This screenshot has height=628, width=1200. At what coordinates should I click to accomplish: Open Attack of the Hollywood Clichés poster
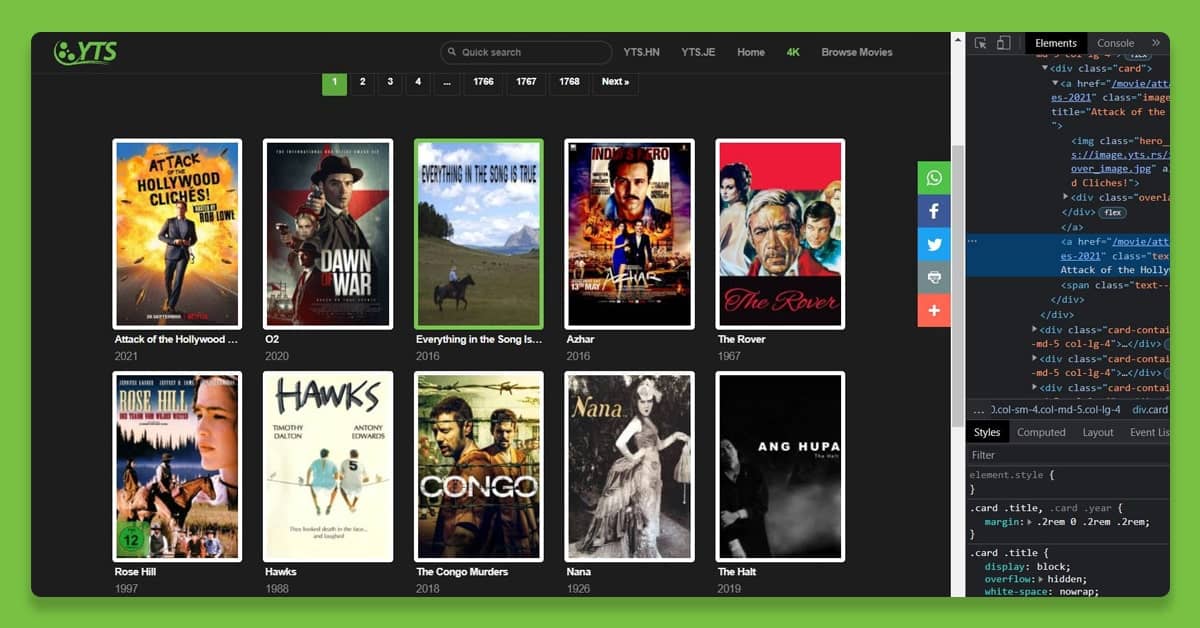(x=177, y=234)
